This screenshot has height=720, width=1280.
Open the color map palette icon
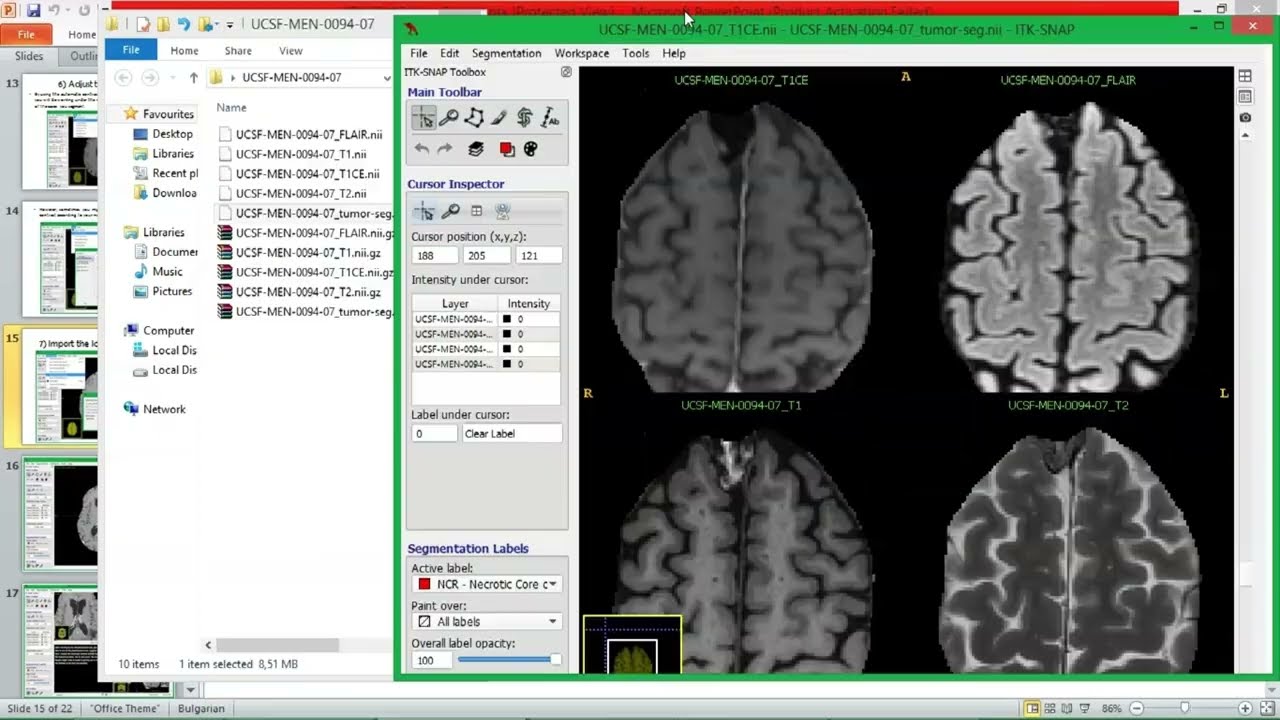531,149
